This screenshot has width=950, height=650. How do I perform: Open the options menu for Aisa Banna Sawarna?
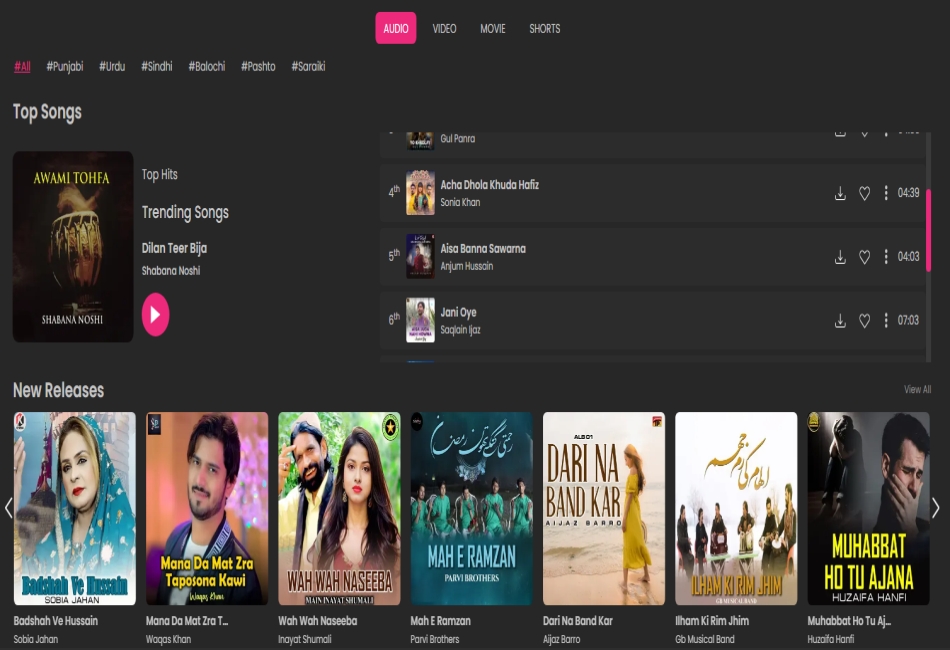coord(886,256)
